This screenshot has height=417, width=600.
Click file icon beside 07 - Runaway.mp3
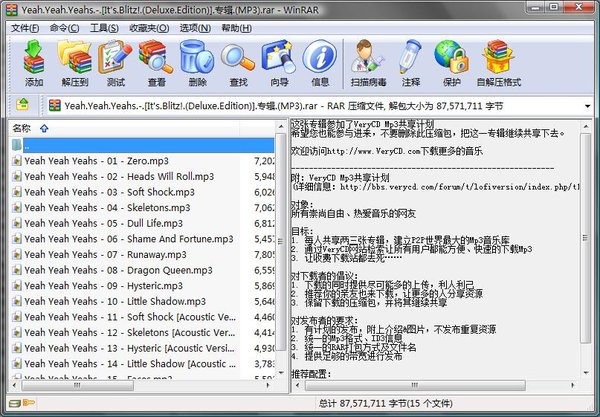click(16, 255)
